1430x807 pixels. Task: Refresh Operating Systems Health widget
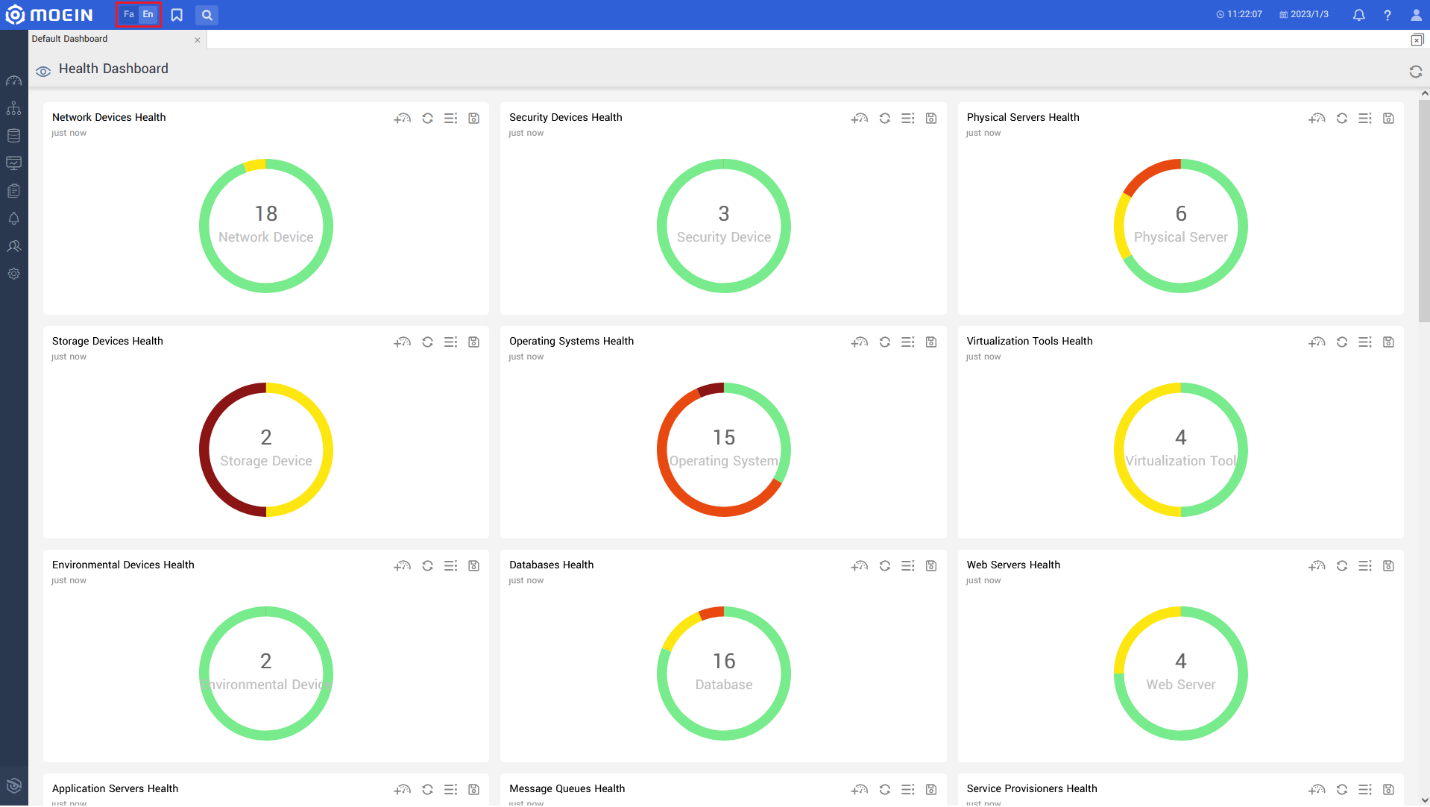[885, 342]
